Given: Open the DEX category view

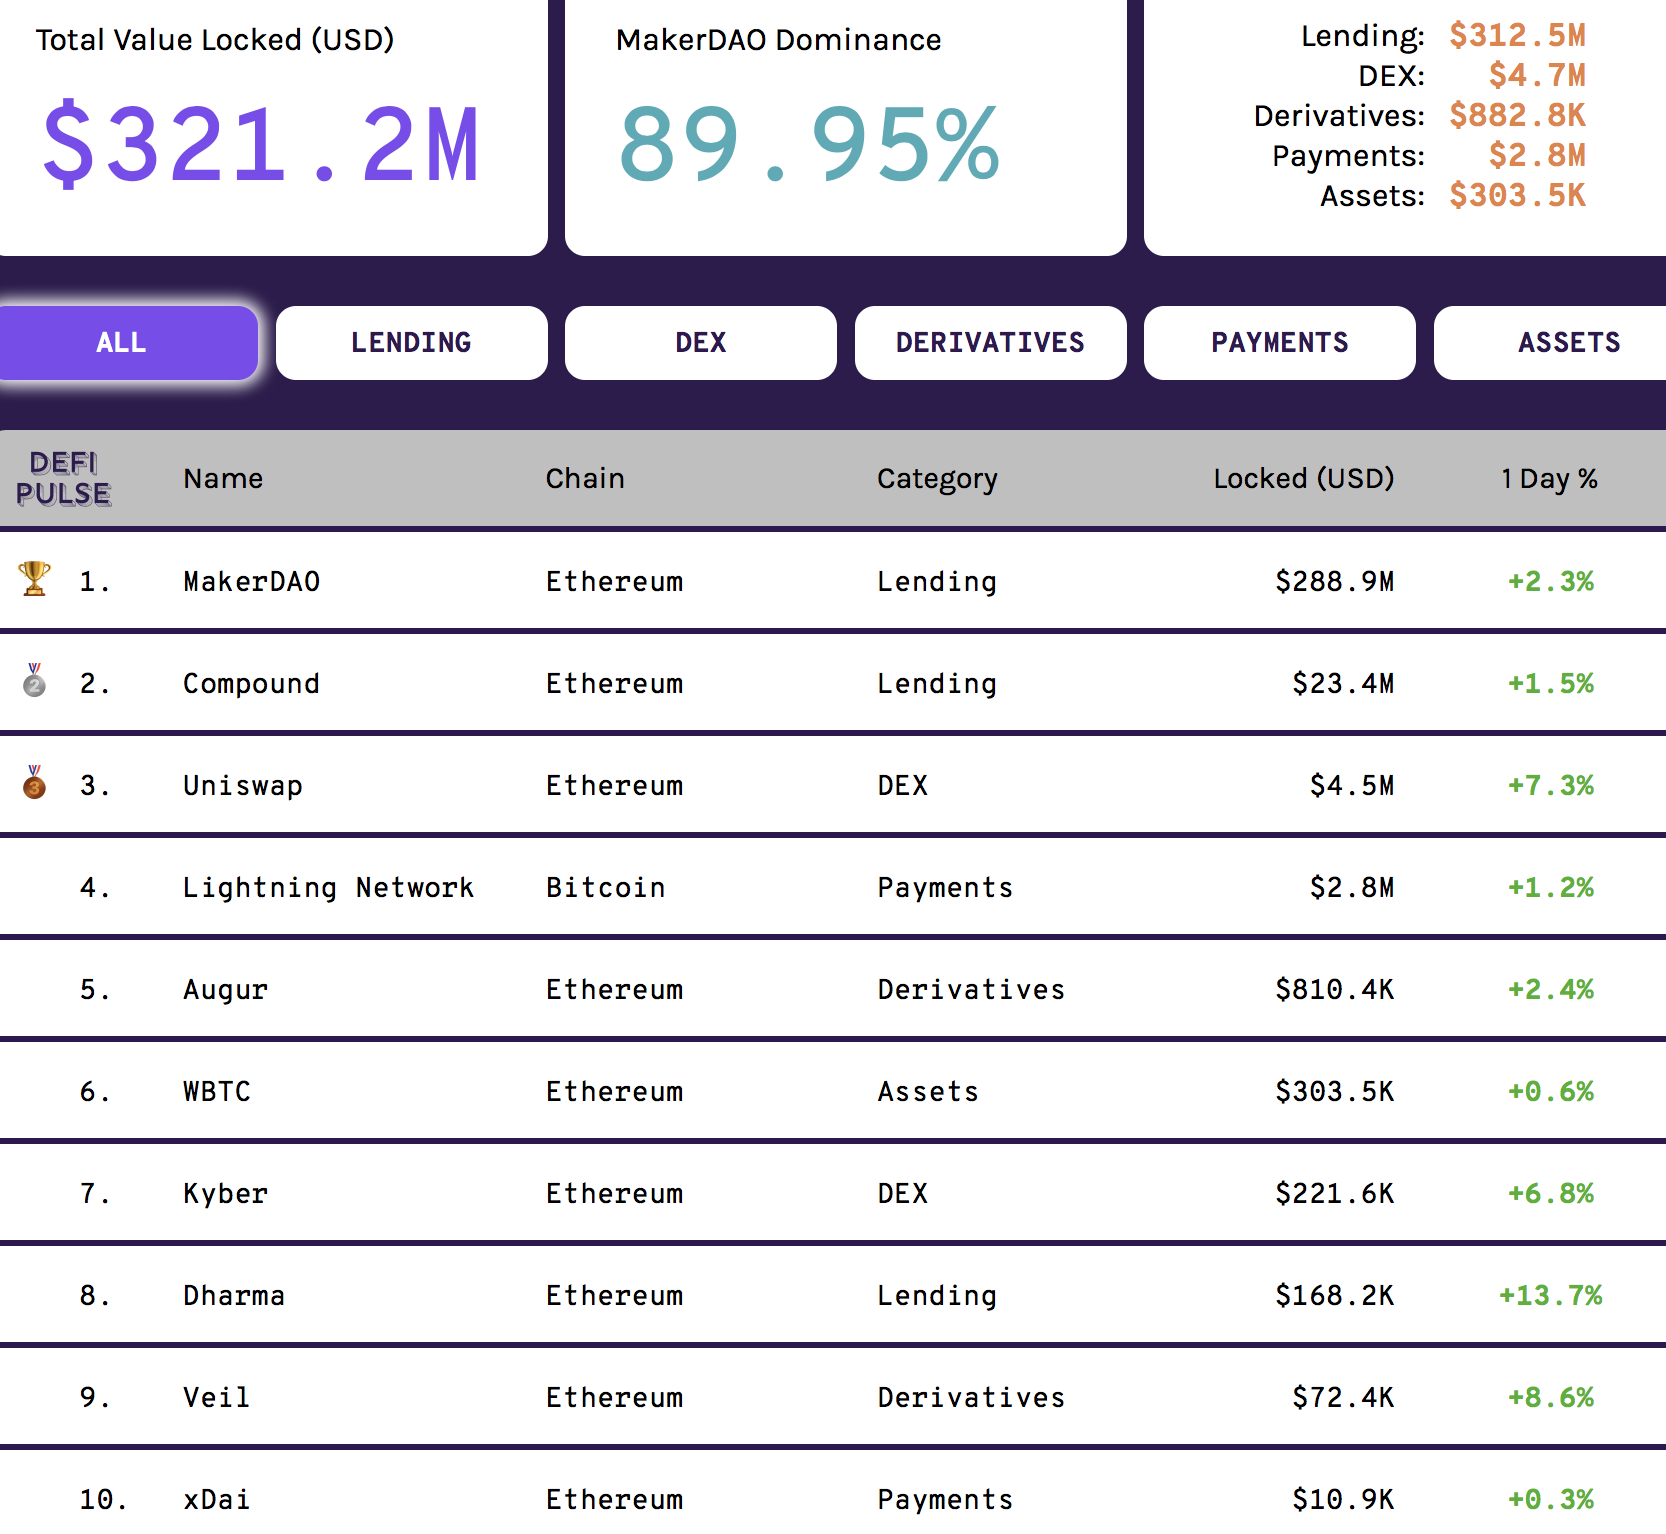Looking at the screenshot, I should tap(700, 342).
